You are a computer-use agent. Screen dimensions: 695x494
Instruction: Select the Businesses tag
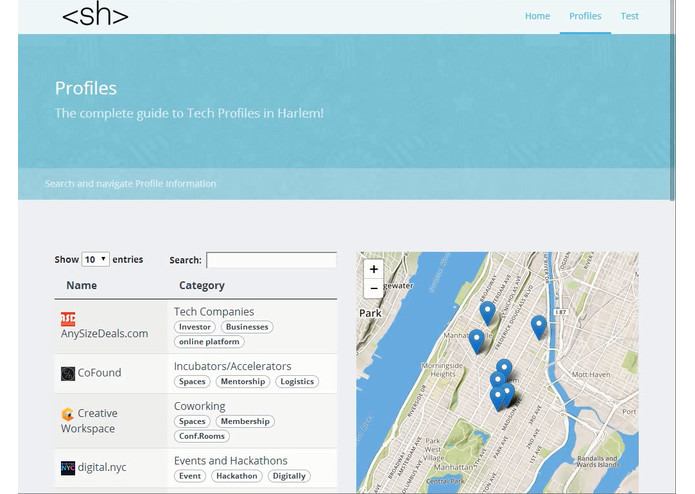(247, 327)
